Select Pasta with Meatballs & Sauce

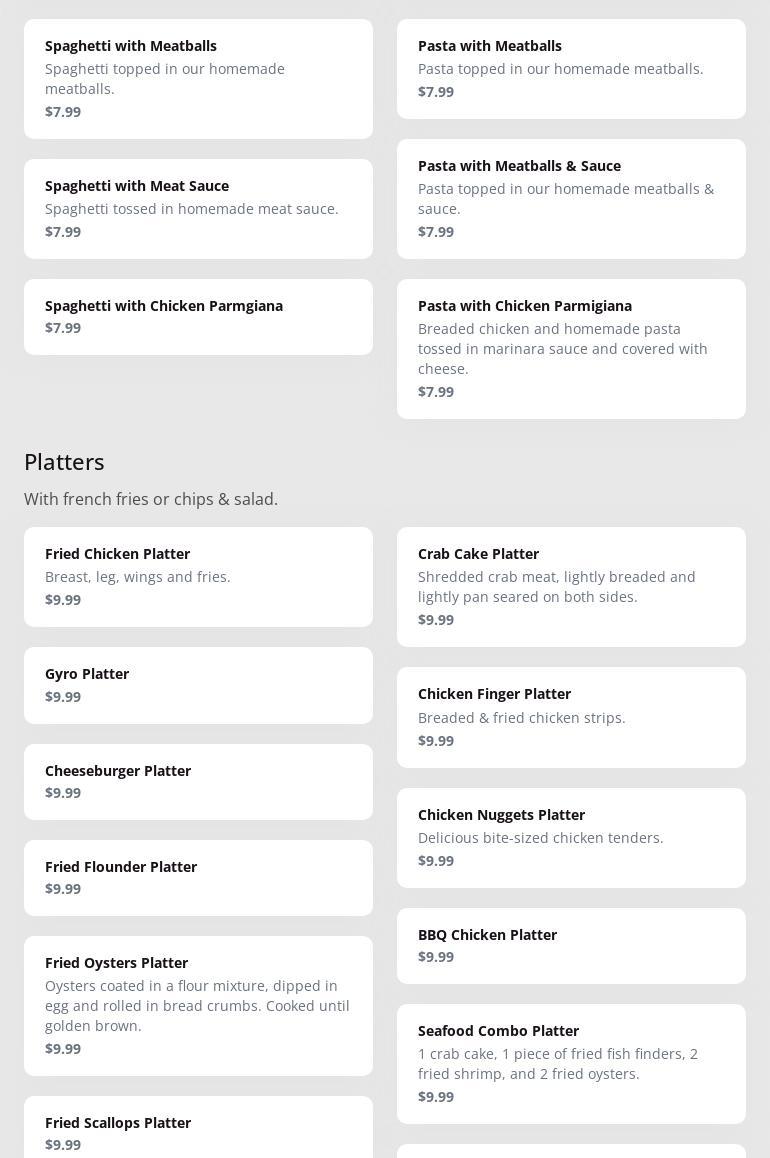coord(571,198)
